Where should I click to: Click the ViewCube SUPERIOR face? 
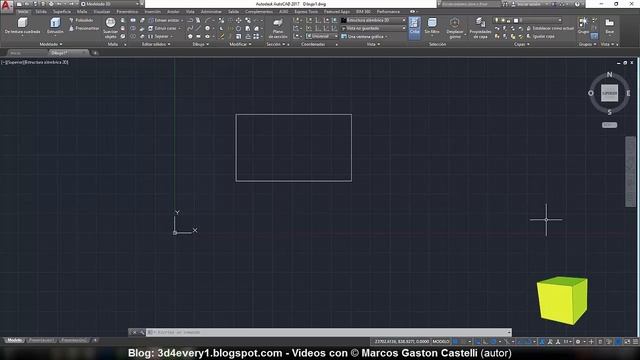coord(609,93)
